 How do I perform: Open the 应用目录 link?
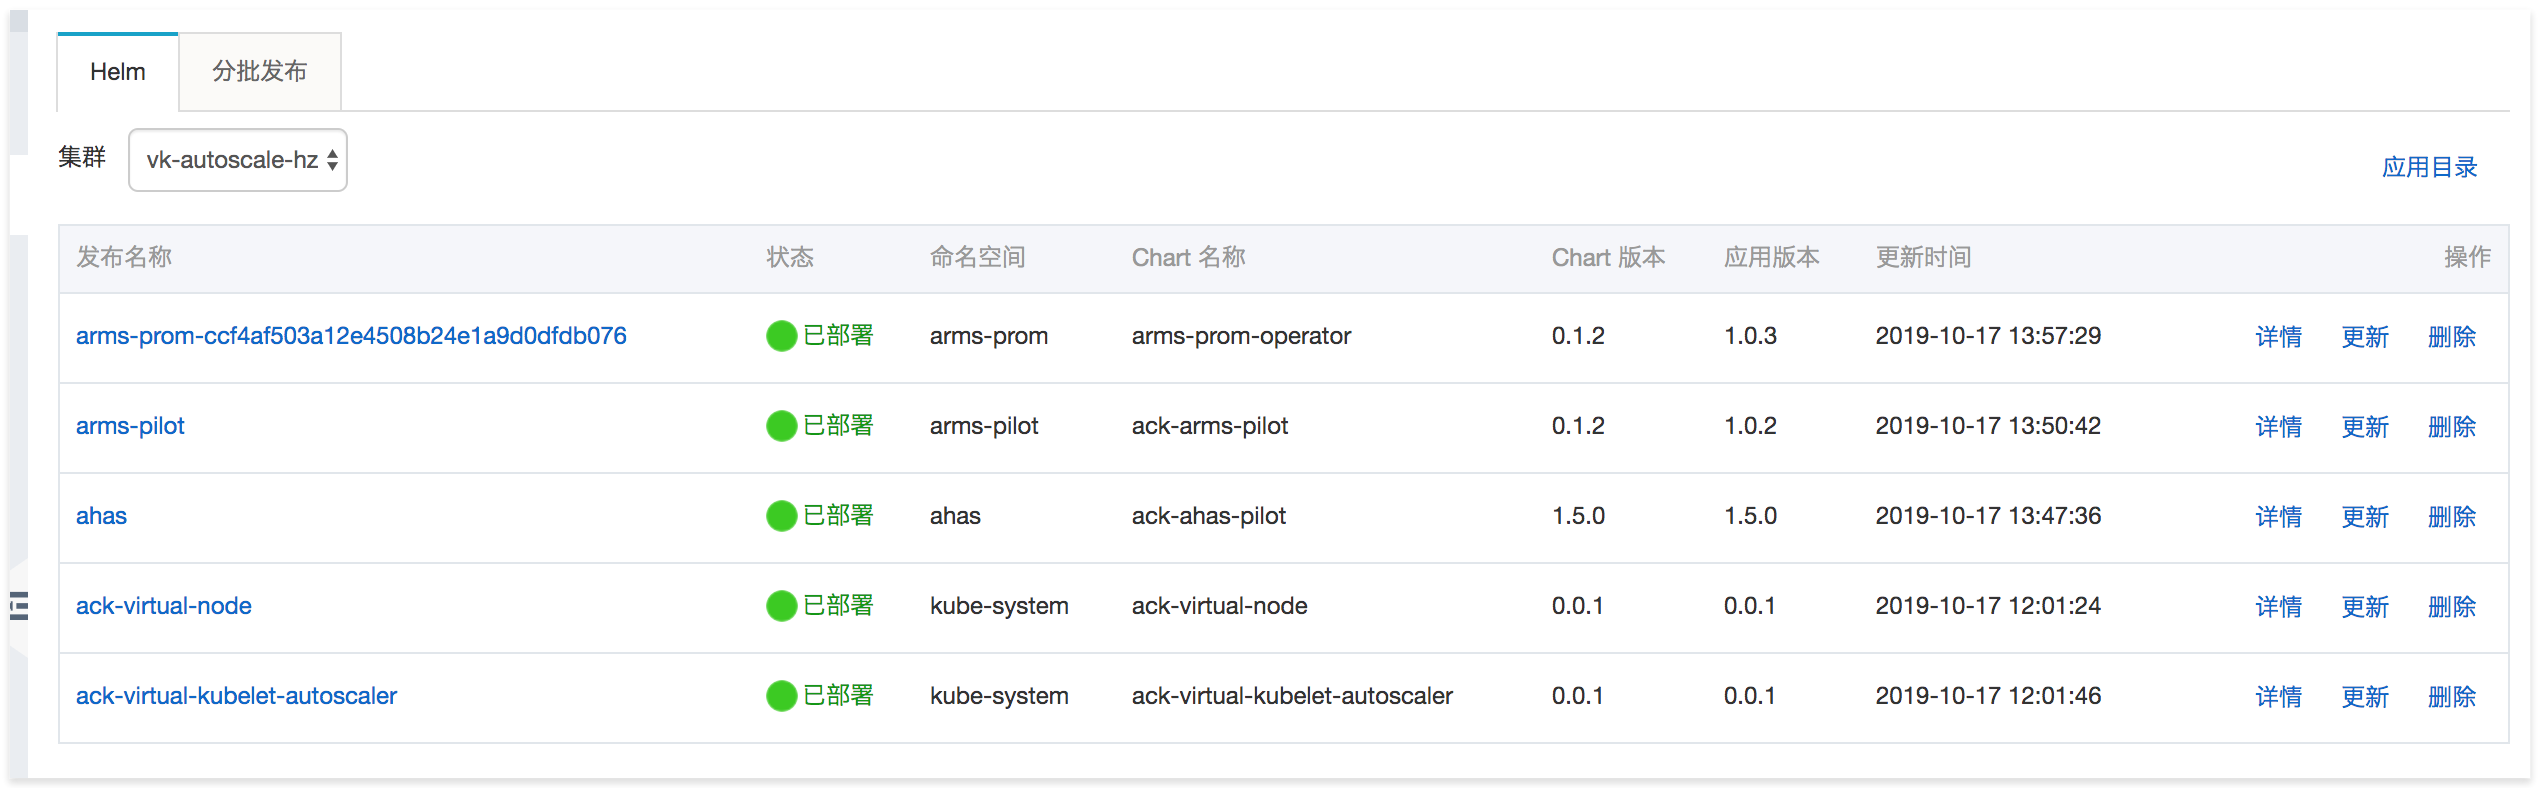point(2429,167)
